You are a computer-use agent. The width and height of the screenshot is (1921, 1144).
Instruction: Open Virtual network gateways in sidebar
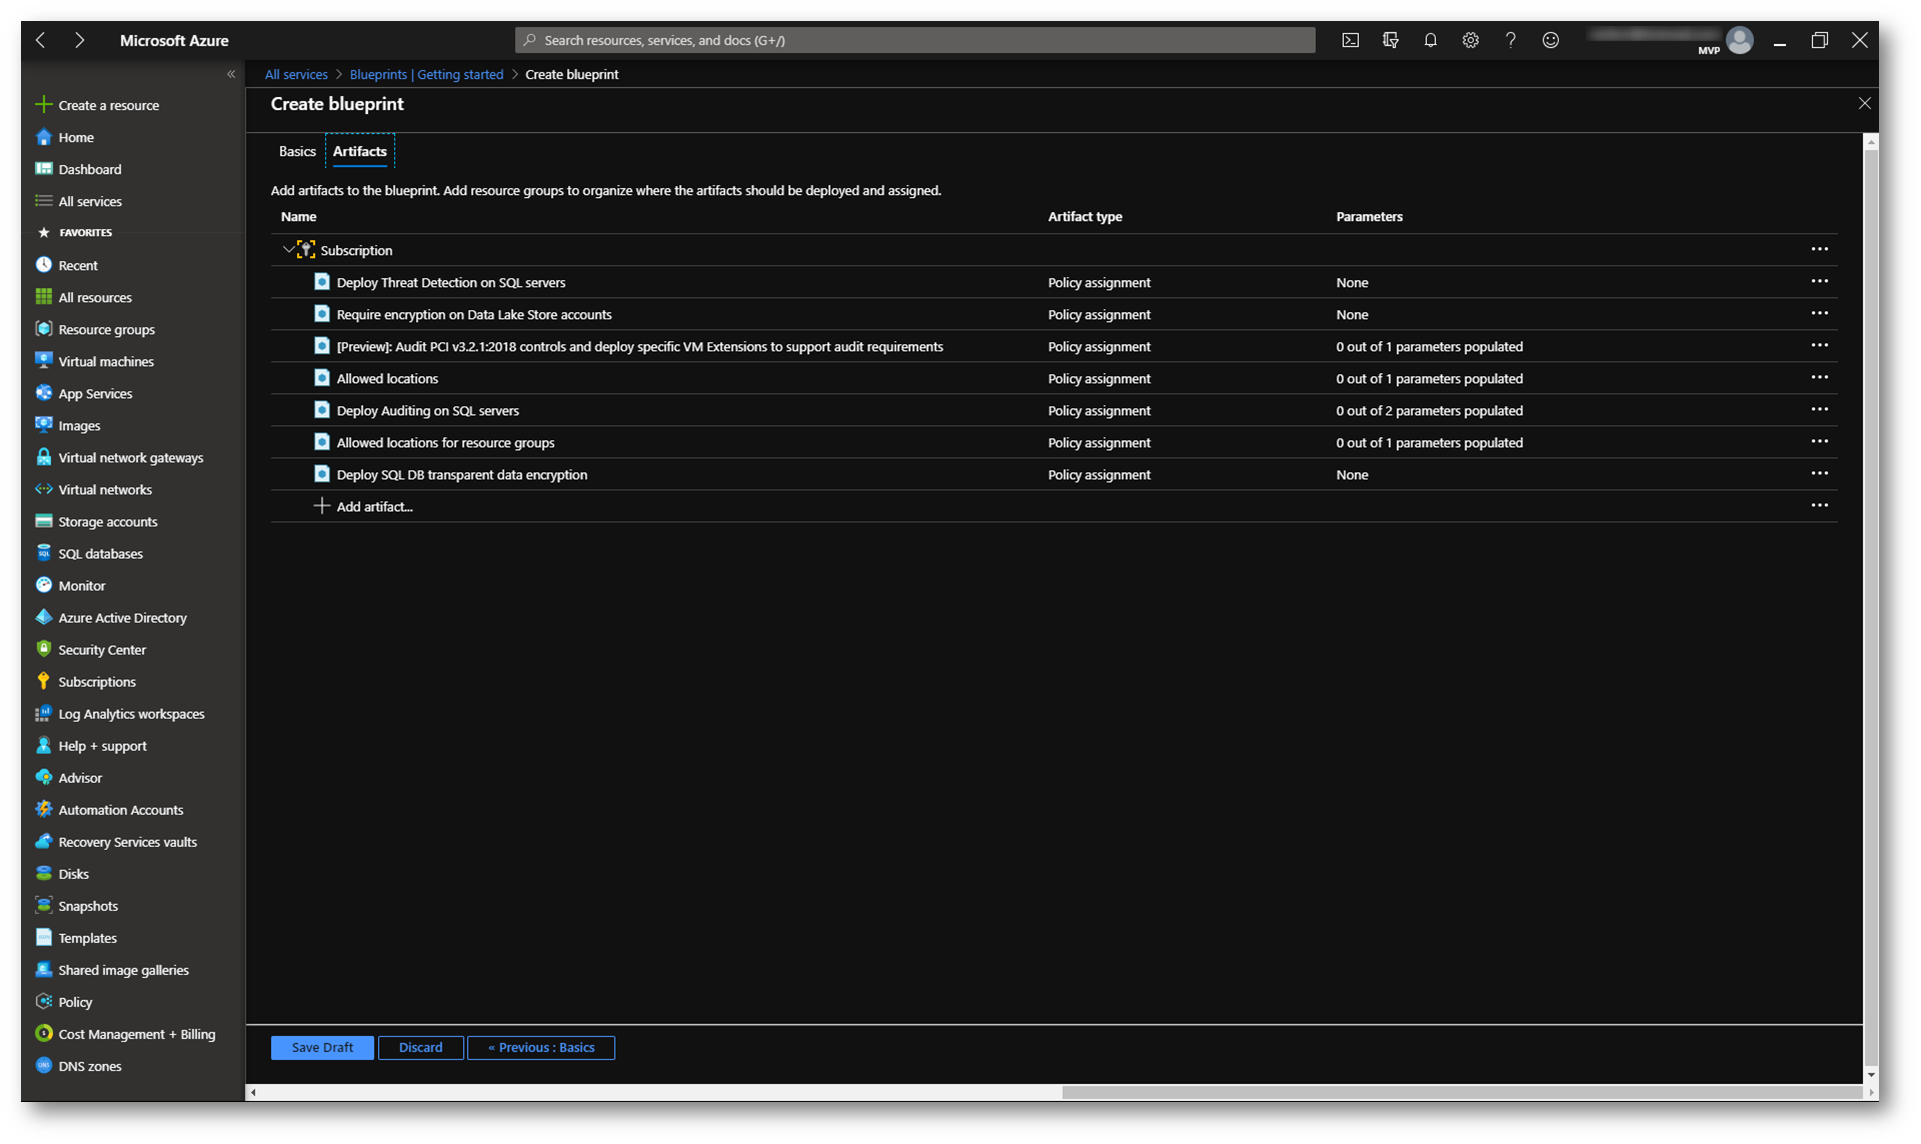[x=119, y=457]
